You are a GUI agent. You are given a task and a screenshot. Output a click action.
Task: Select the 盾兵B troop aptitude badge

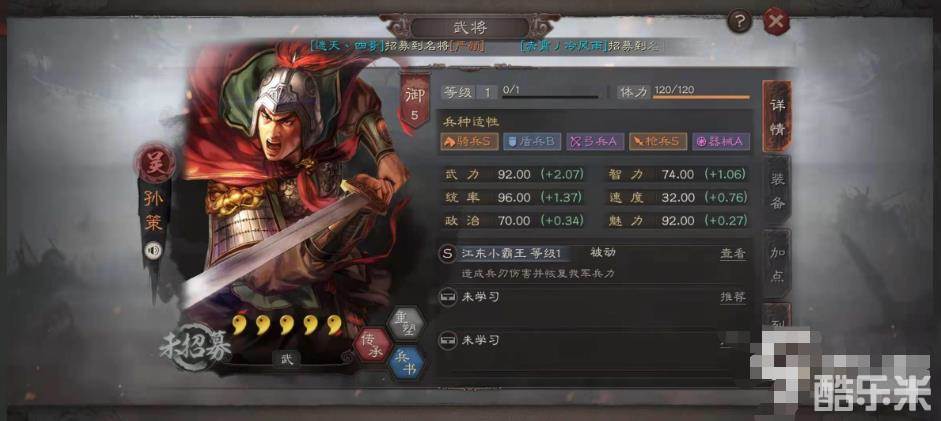(x=534, y=142)
